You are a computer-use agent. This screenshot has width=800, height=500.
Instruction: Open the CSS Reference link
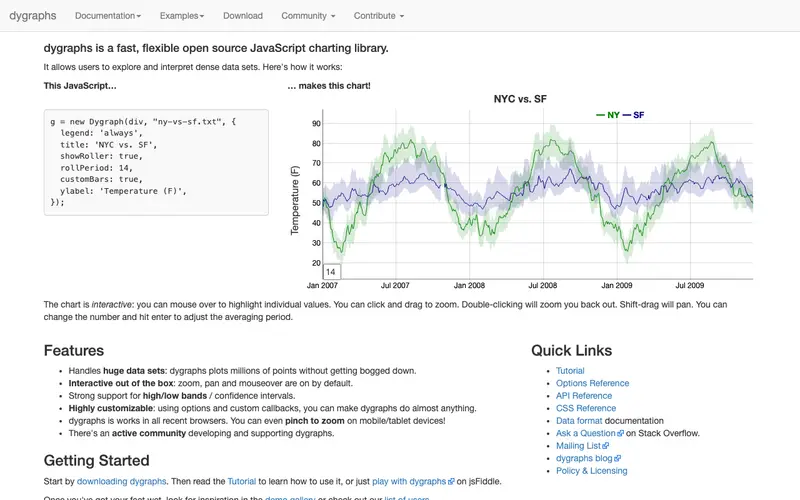(x=586, y=408)
